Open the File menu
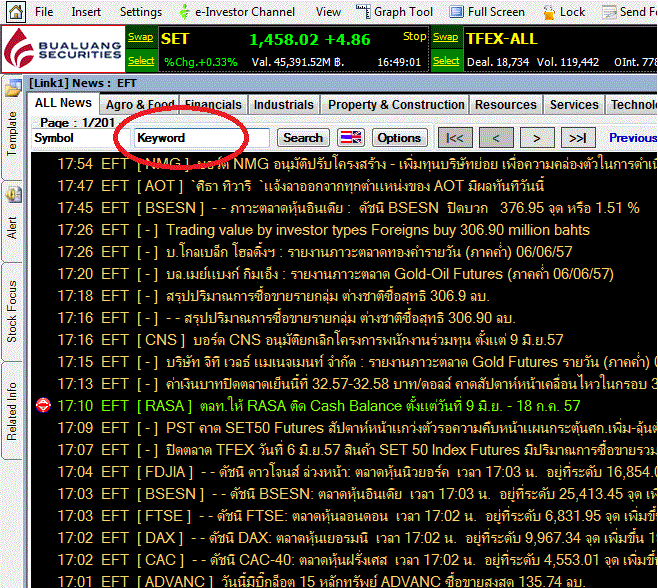658x588 pixels. click(44, 12)
